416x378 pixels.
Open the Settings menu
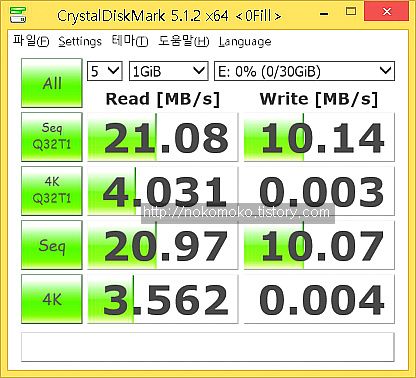coord(80,41)
